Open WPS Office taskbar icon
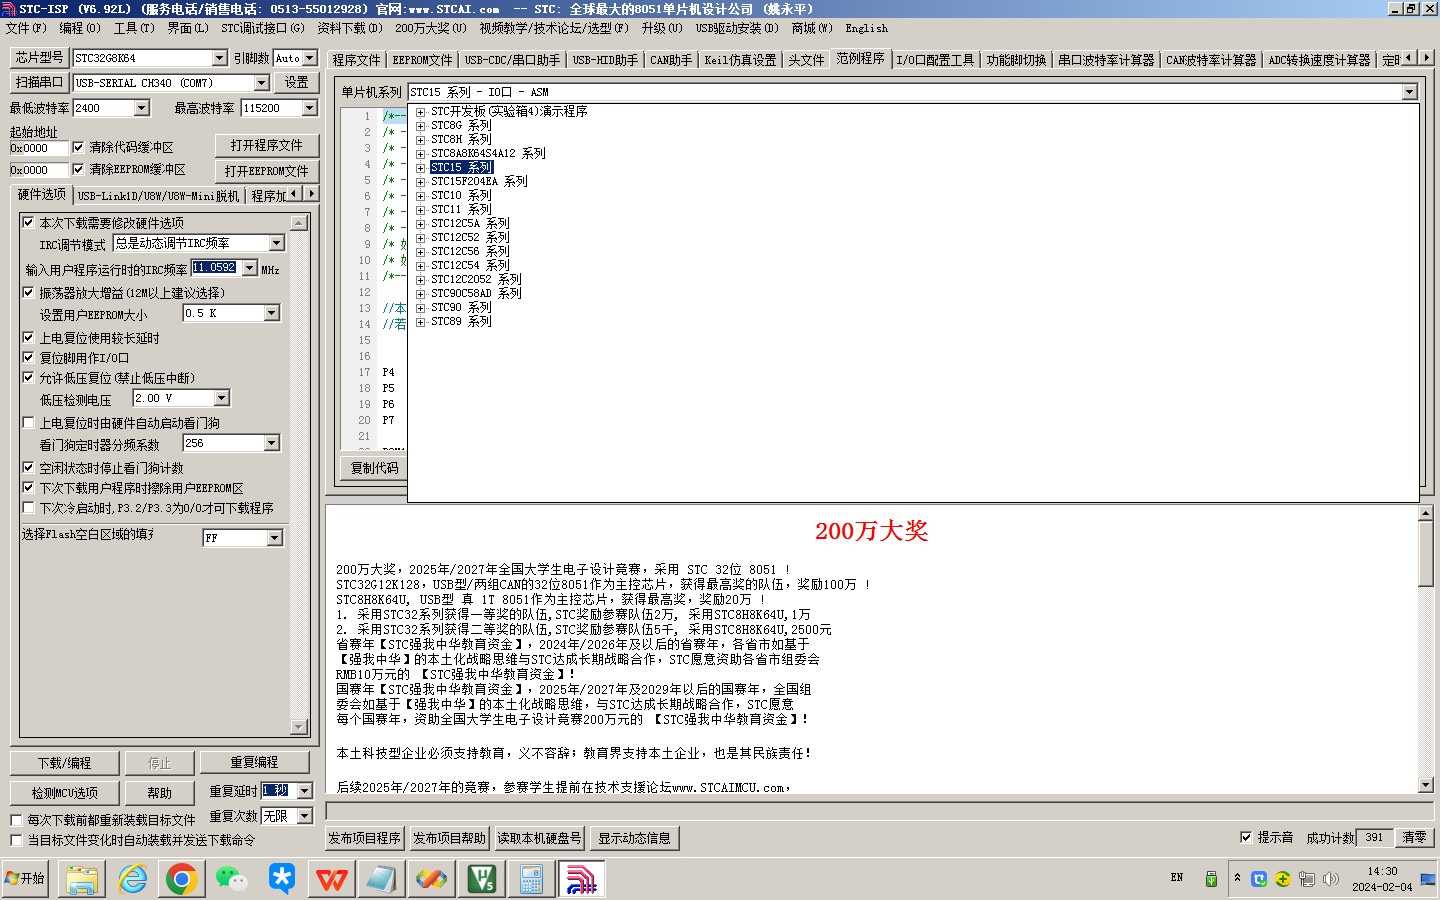The width and height of the screenshot is (1440, 900). click(x=331, y=879)
